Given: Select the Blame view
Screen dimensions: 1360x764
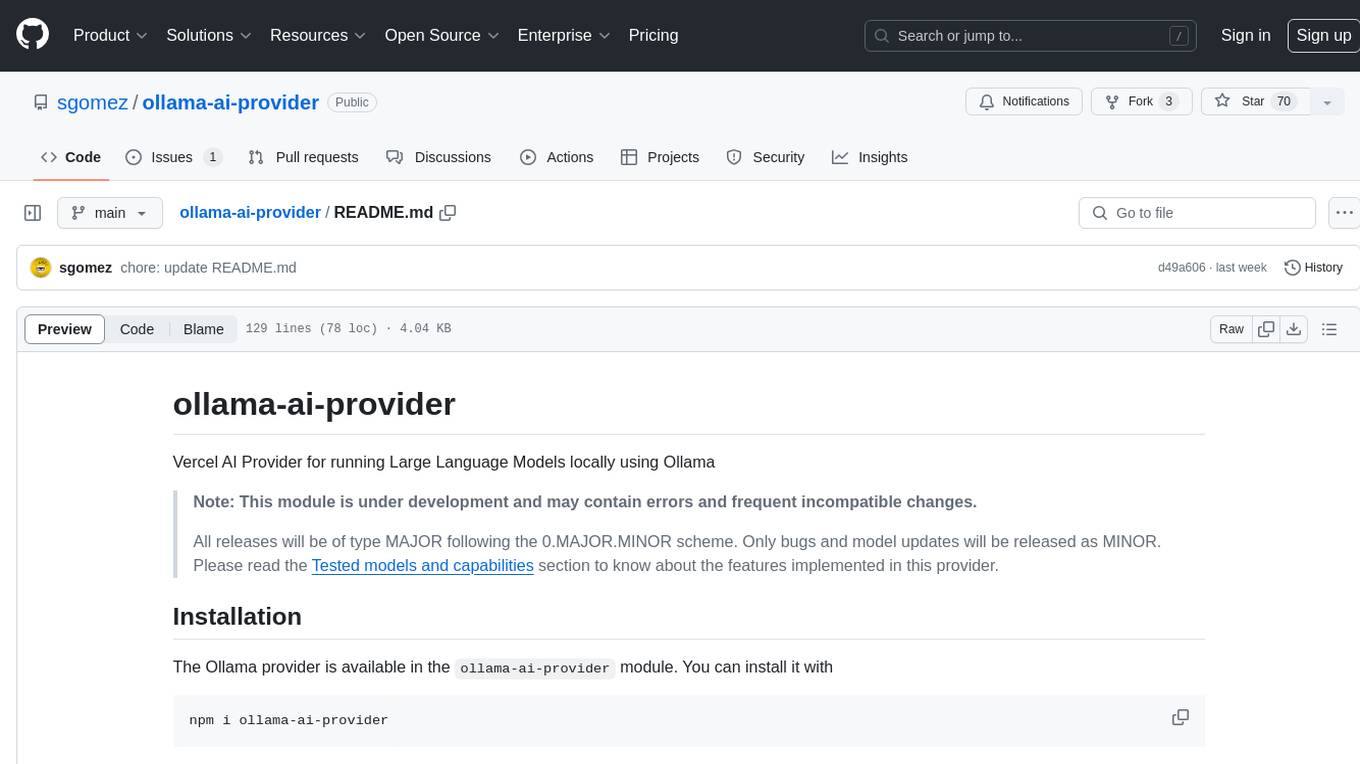Looking at the screenshot, I should coord(203,329).
